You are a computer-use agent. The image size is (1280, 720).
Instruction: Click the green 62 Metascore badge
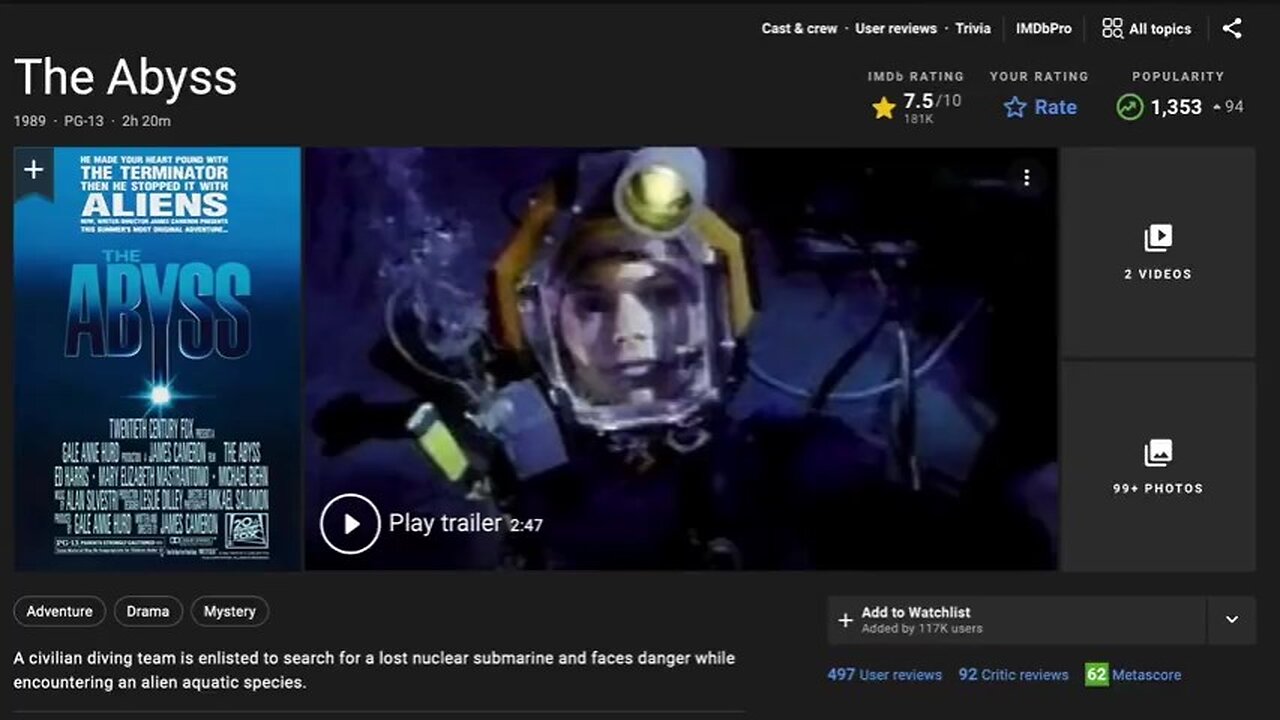pyautogui.click(x=1097, y=675)
